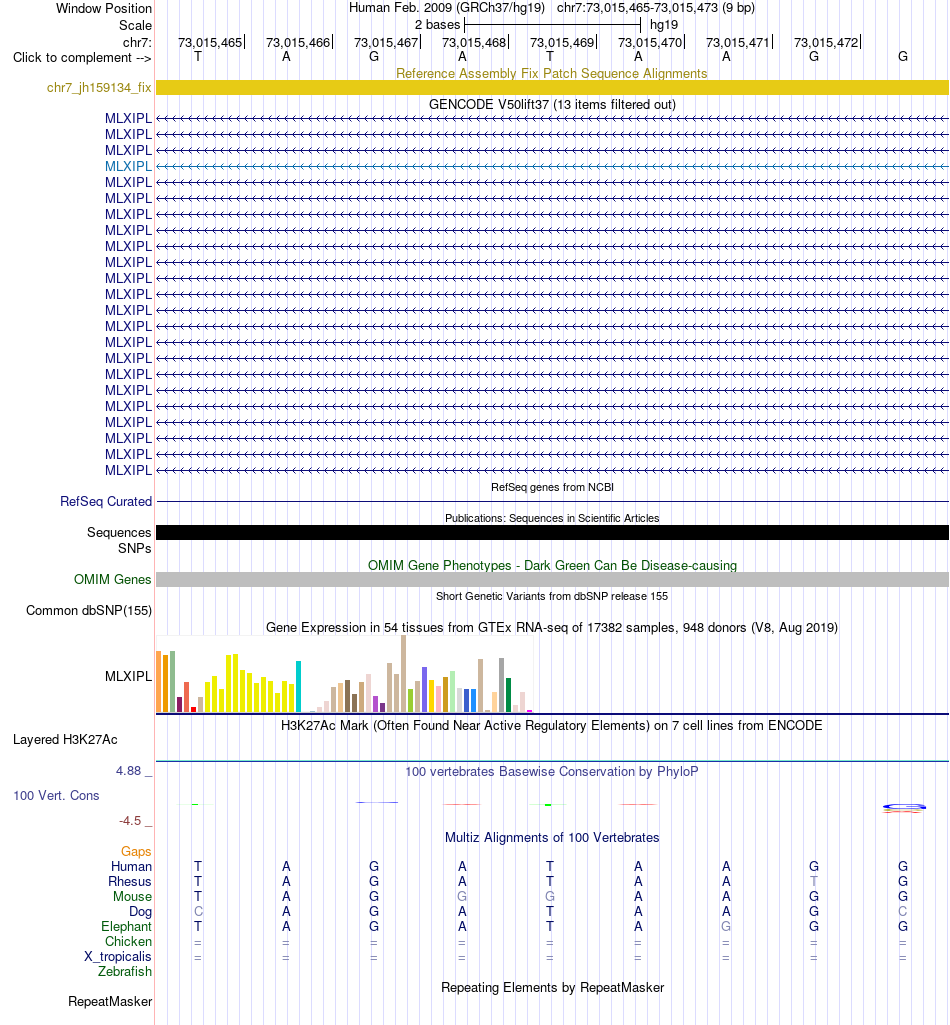The image size is (950, 1025).
Task: Click the Common dbSNP(155) label
Action: (89, 611)
